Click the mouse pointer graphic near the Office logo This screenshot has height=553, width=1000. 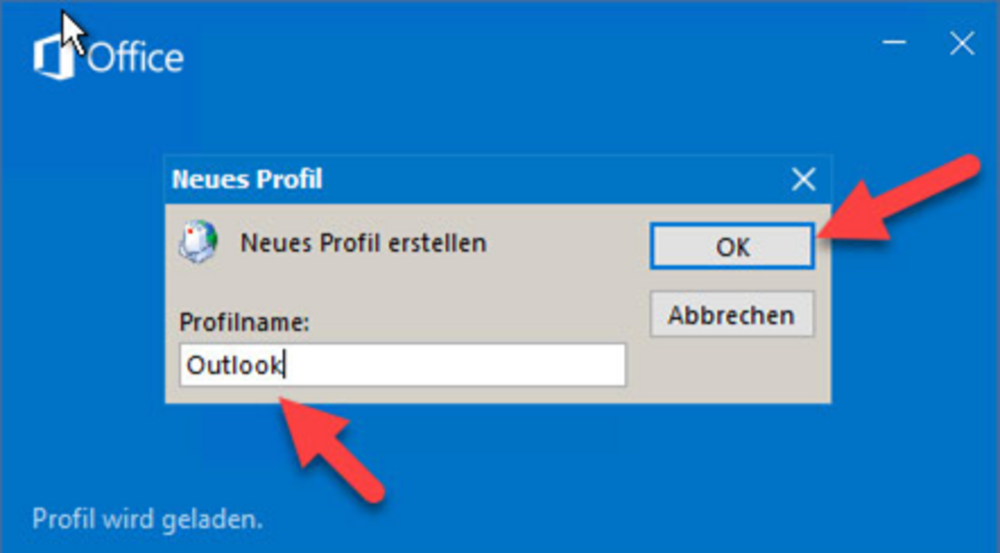coord(73,33)
